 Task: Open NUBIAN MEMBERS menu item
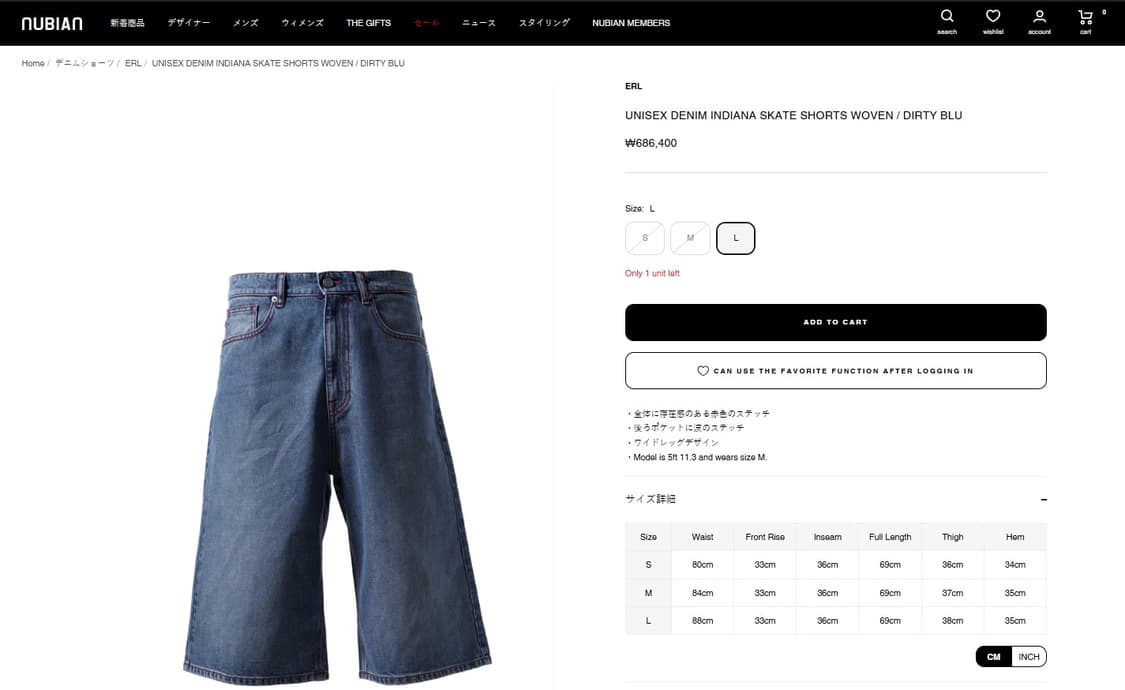[x=631, y=23]
